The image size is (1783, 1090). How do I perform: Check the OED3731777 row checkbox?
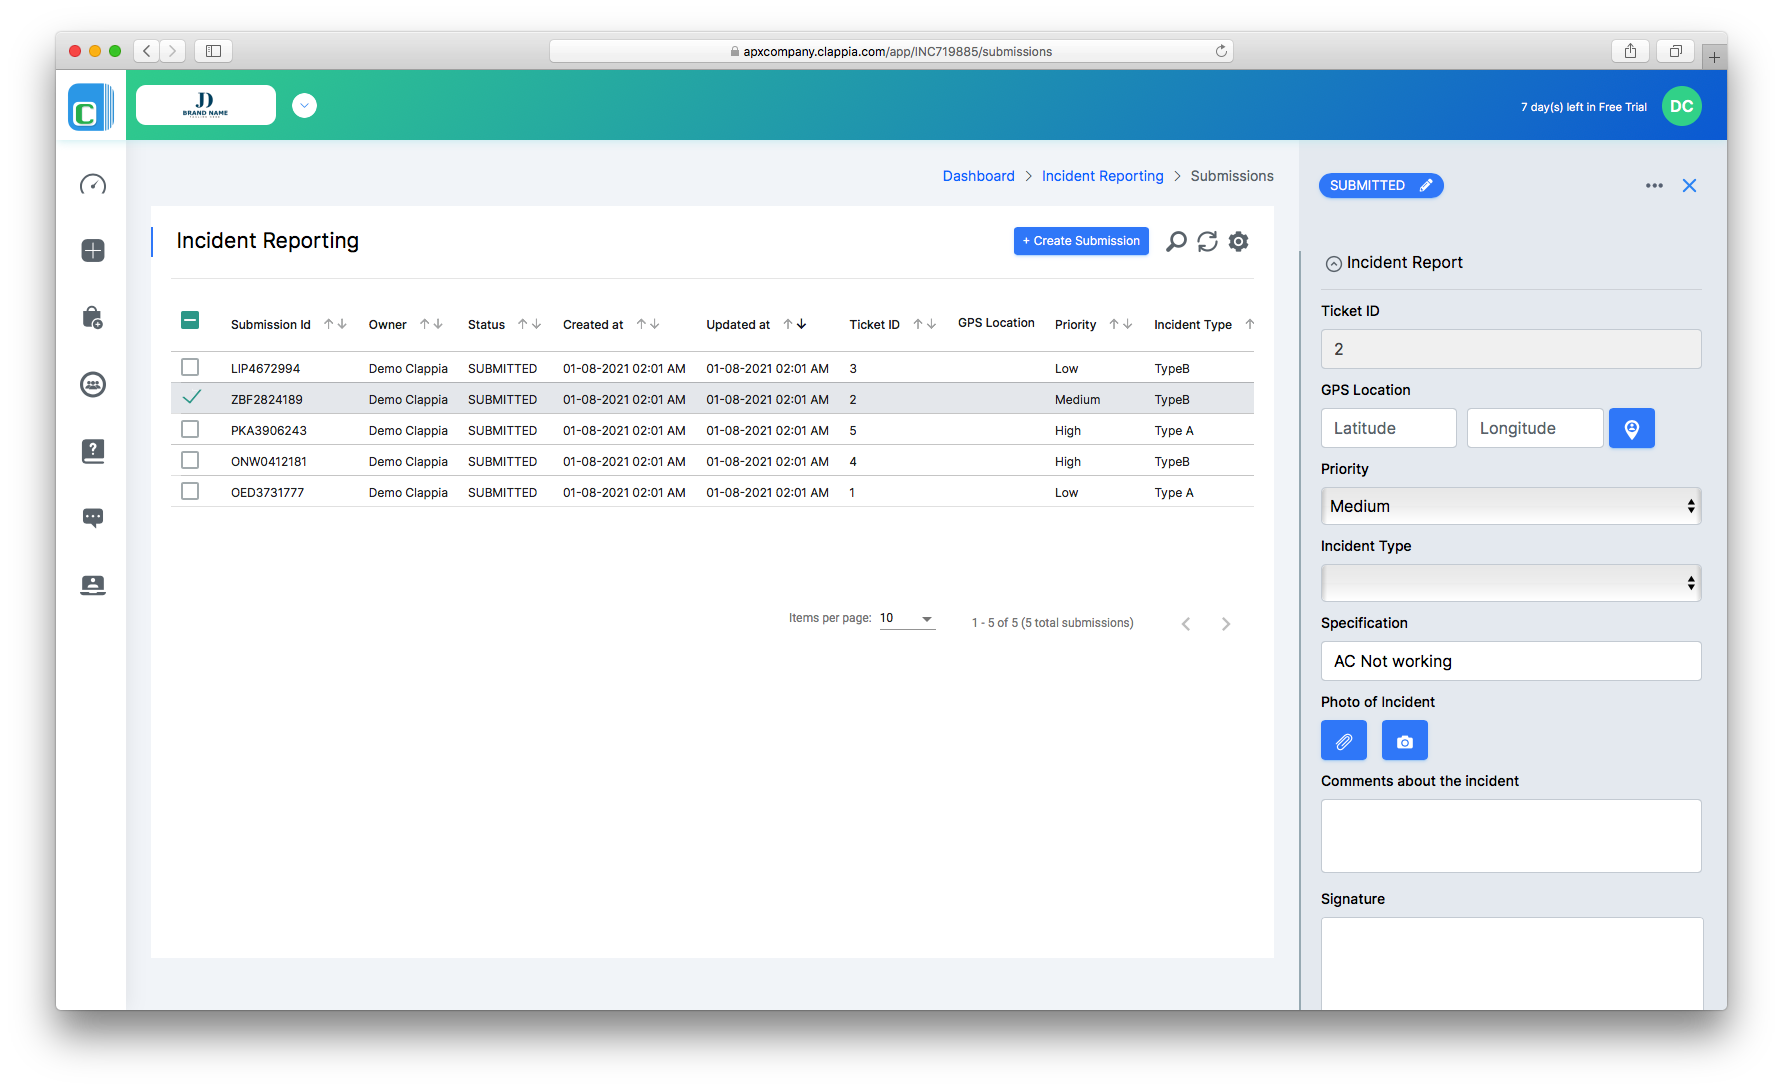190,491
